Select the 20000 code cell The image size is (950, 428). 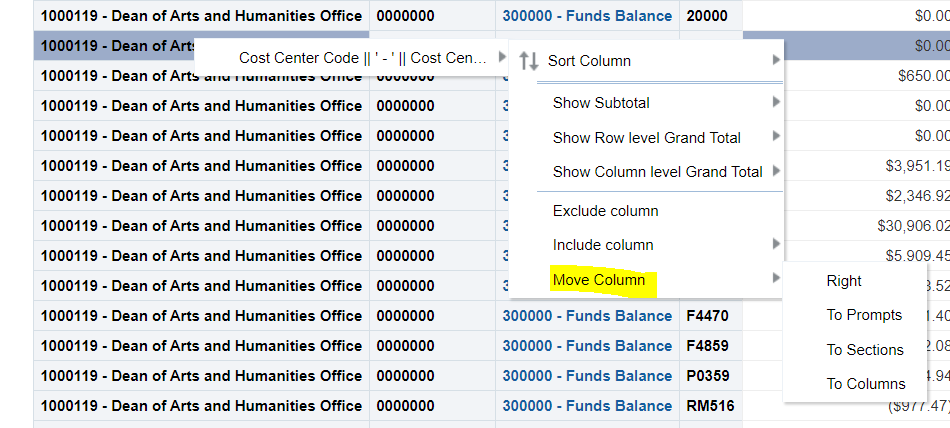[x=707, y=16]
